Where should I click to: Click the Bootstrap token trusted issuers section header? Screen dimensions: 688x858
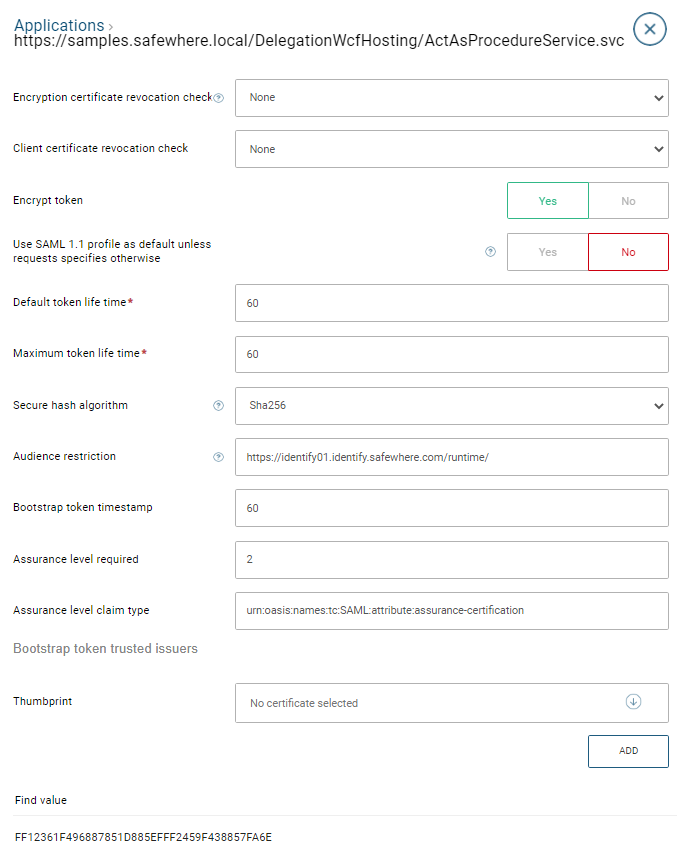[103, 648]
